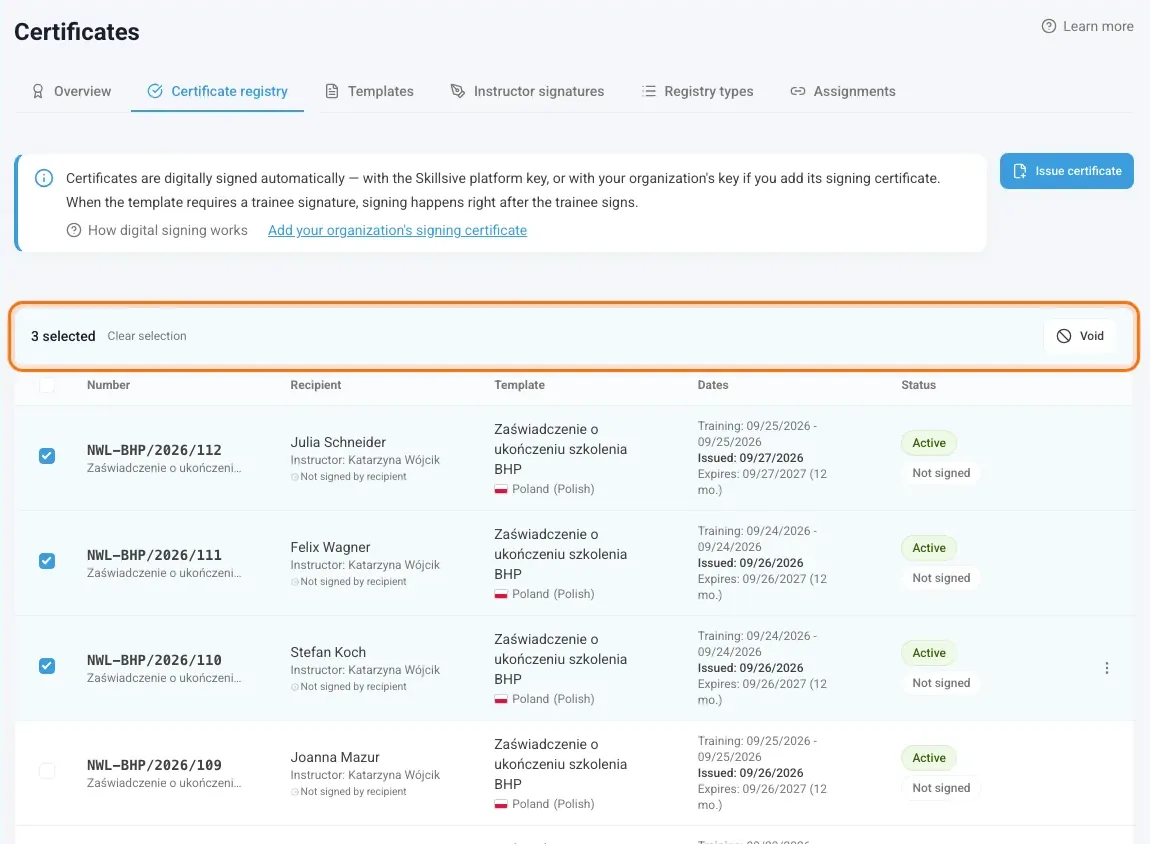Click certificate number NWL-BHP/2026/112
The image size is (1150, 844).
click(154, 450)
